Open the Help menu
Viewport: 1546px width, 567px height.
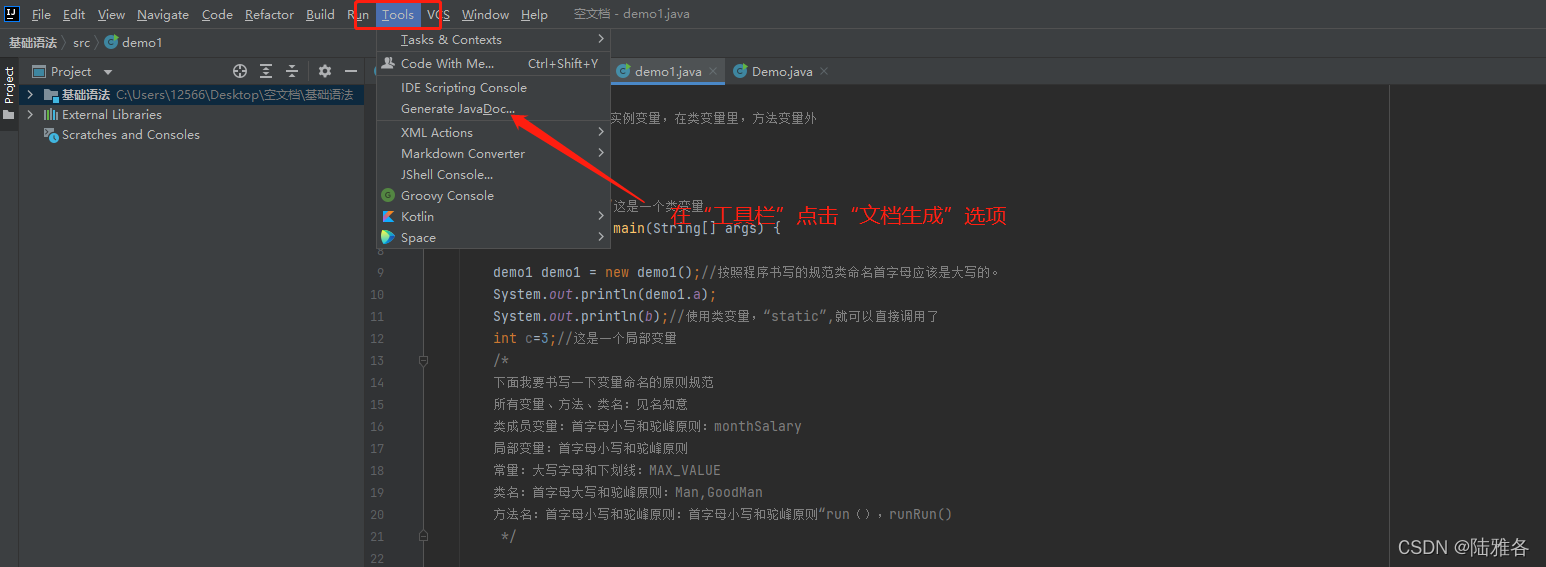pos(534,14)
